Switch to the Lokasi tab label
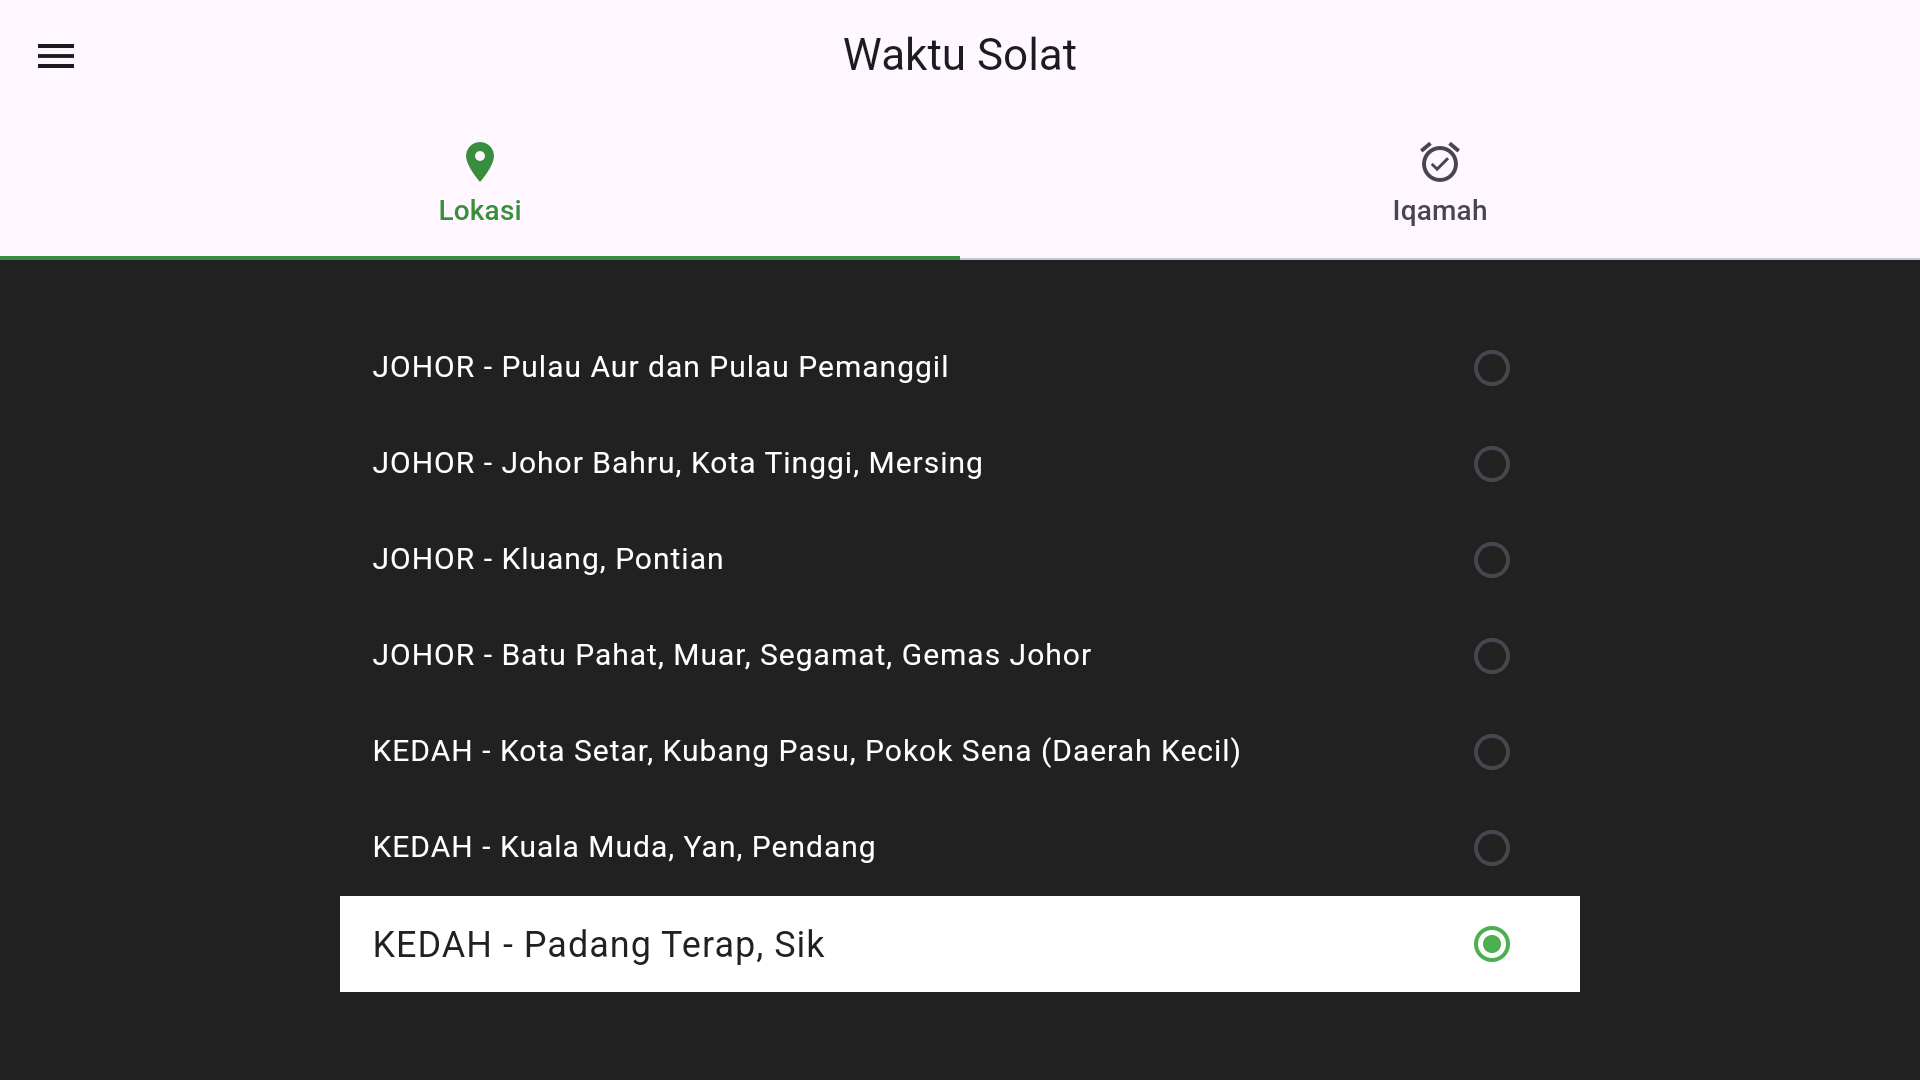The image size is (1920, 1080). (480, 211)
